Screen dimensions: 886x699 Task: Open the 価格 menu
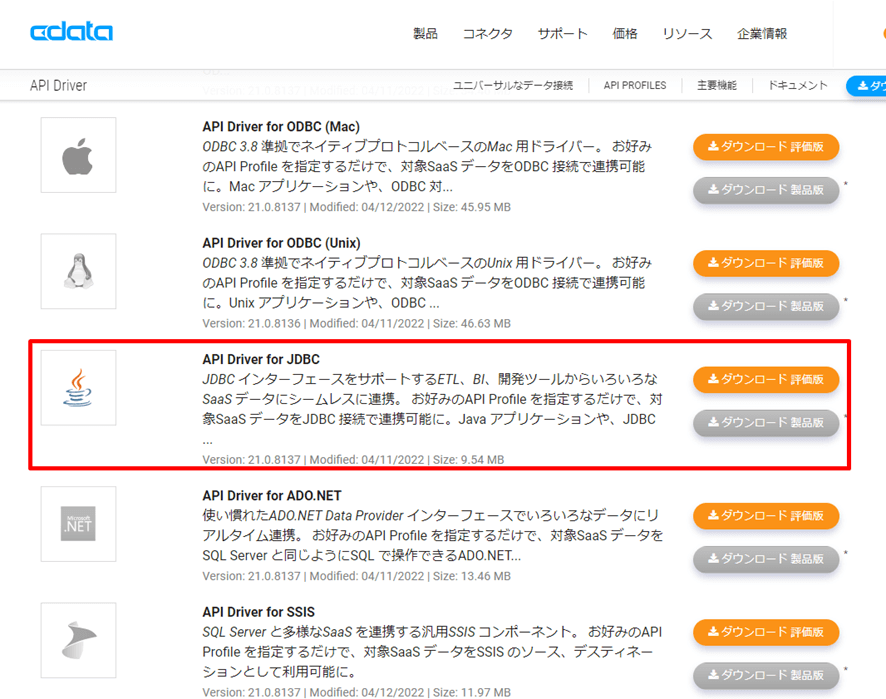point(625,34)
